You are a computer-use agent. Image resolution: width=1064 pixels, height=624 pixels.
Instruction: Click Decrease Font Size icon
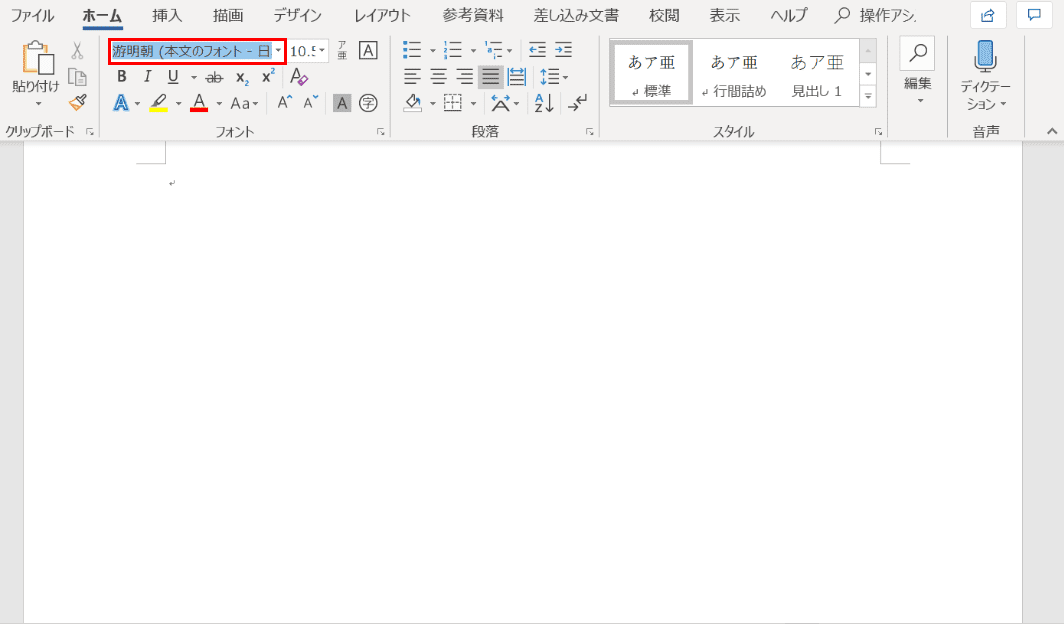click(x=311, y=103)
